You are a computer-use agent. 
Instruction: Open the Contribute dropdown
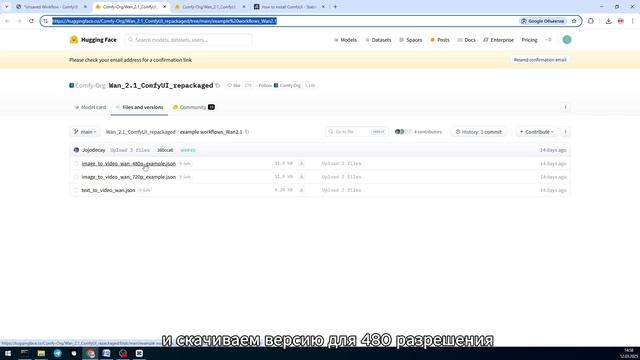pyautogui.click(x=537, y=132)
